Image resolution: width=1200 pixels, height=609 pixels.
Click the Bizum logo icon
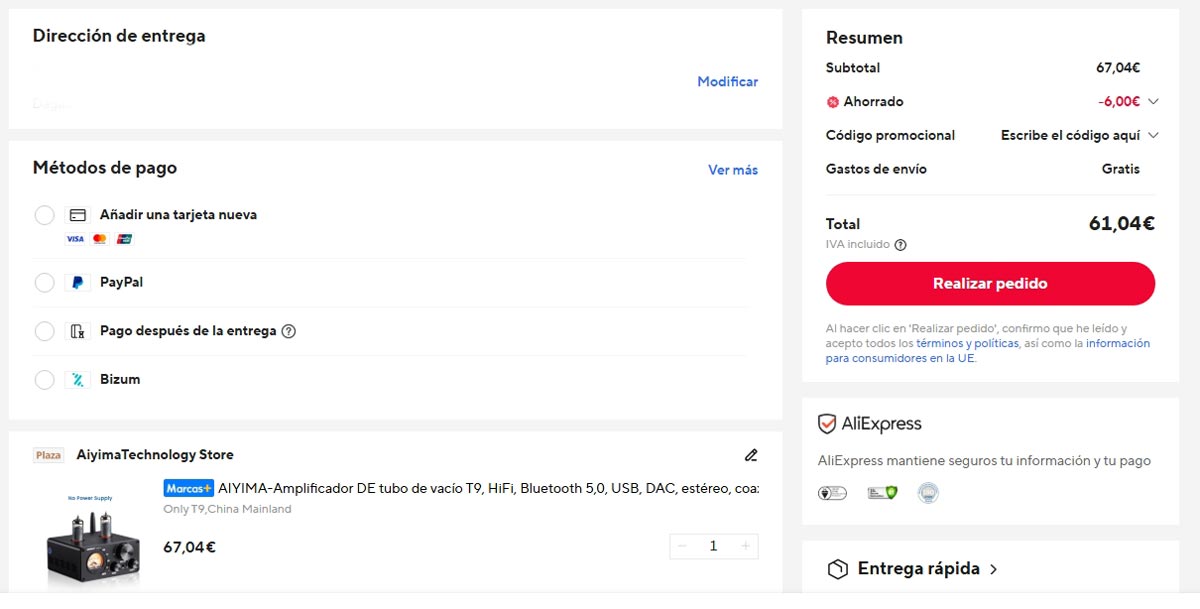click(77, 380)
